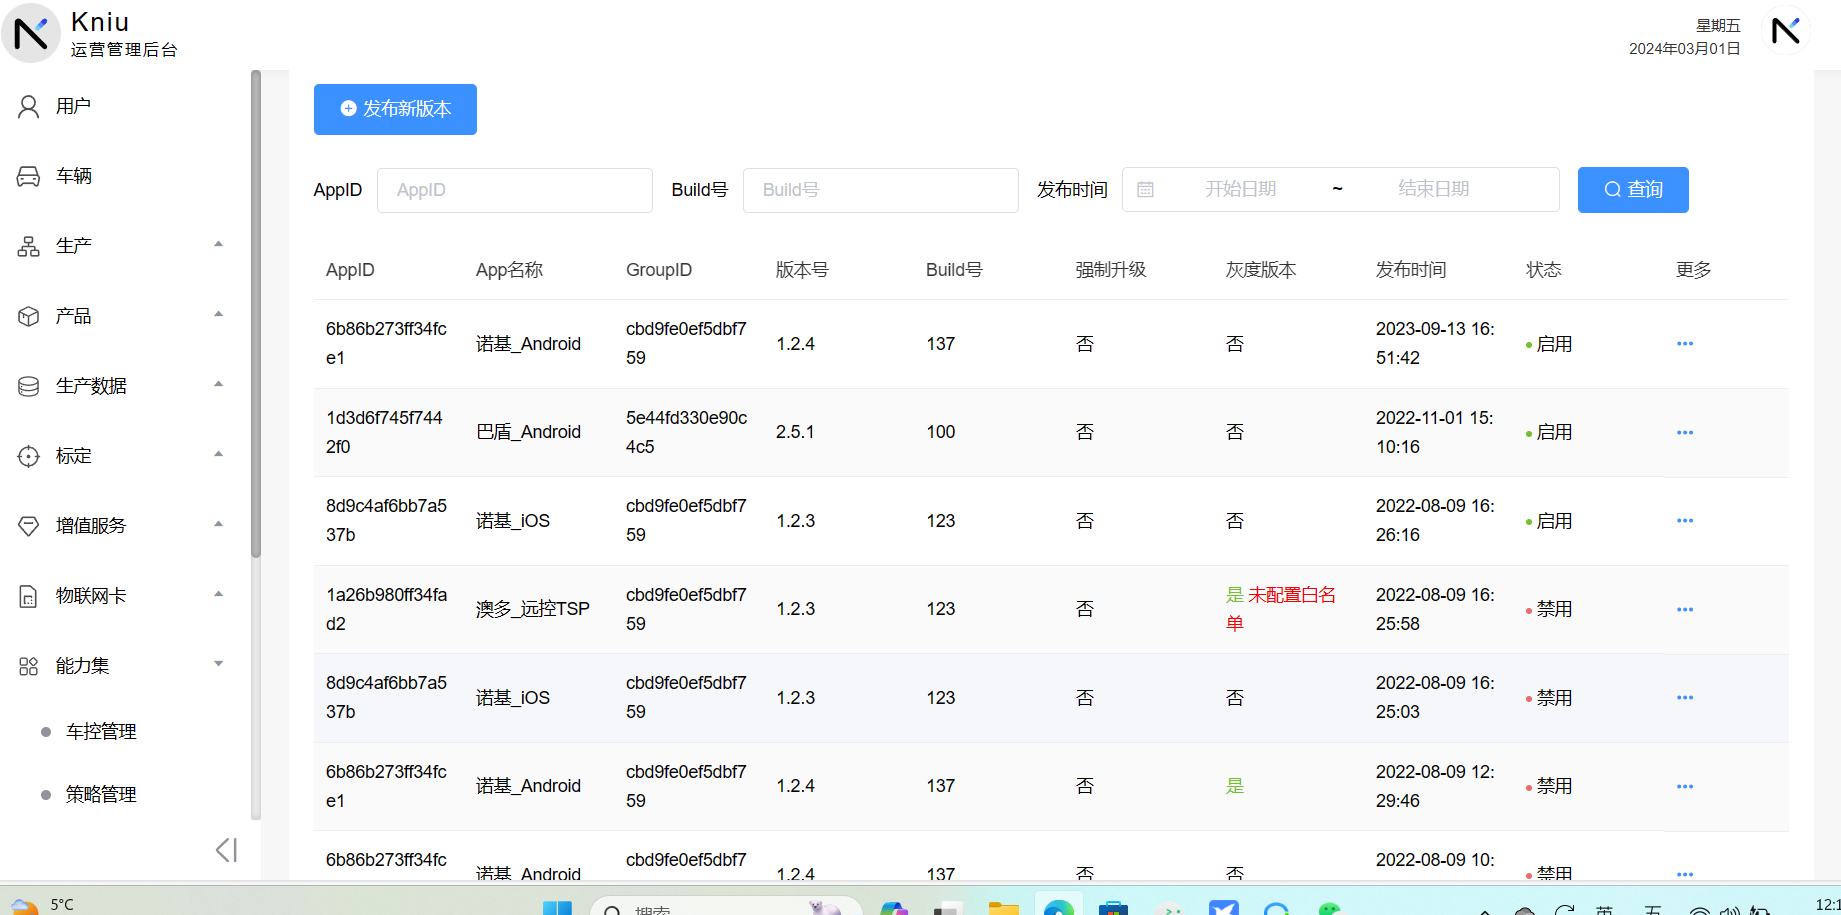Viewport: 1841px width, 915px height.
Task: Open more actions for the 2022-08-09 16:26:16 row
Action: pyautogui.click(x=1685, y=521)
